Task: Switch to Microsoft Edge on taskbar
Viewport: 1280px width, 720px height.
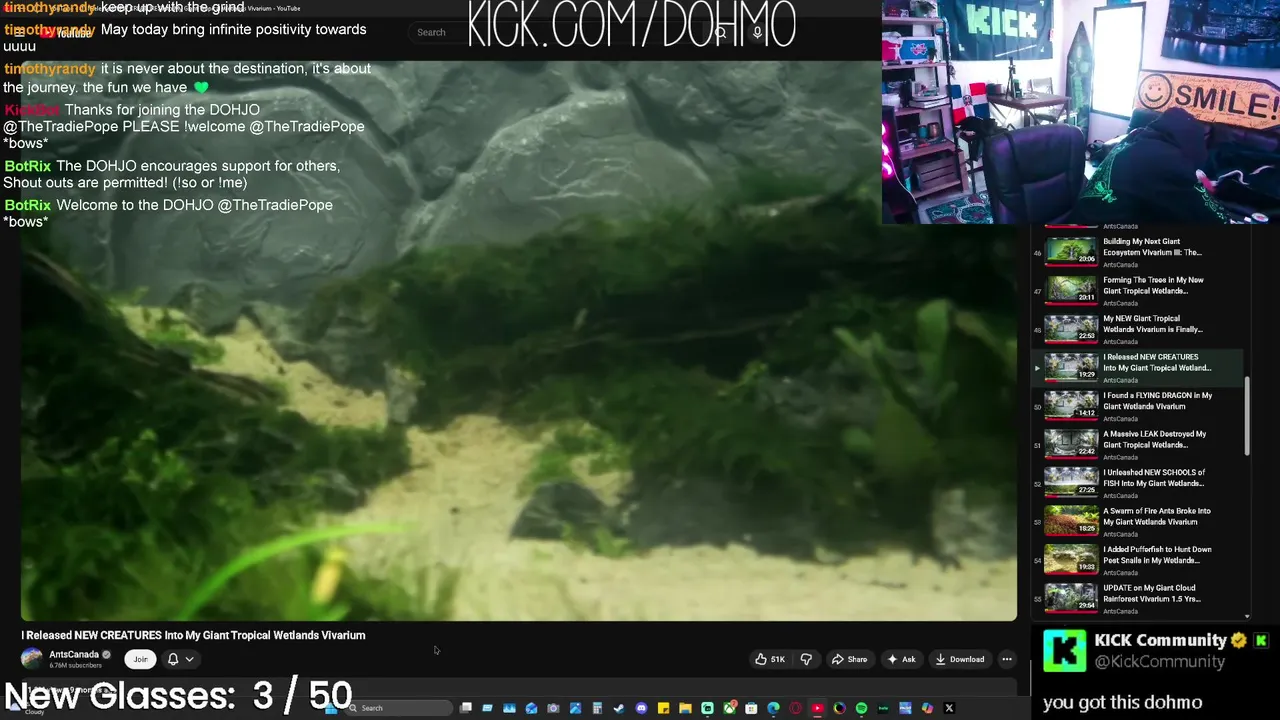Action: tap(773, 708)
